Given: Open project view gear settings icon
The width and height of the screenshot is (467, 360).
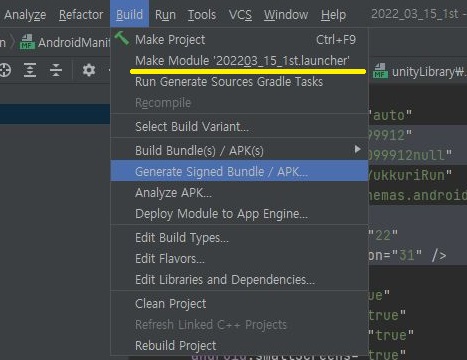Looking at the screenshot, I should [x=89, y=70].
